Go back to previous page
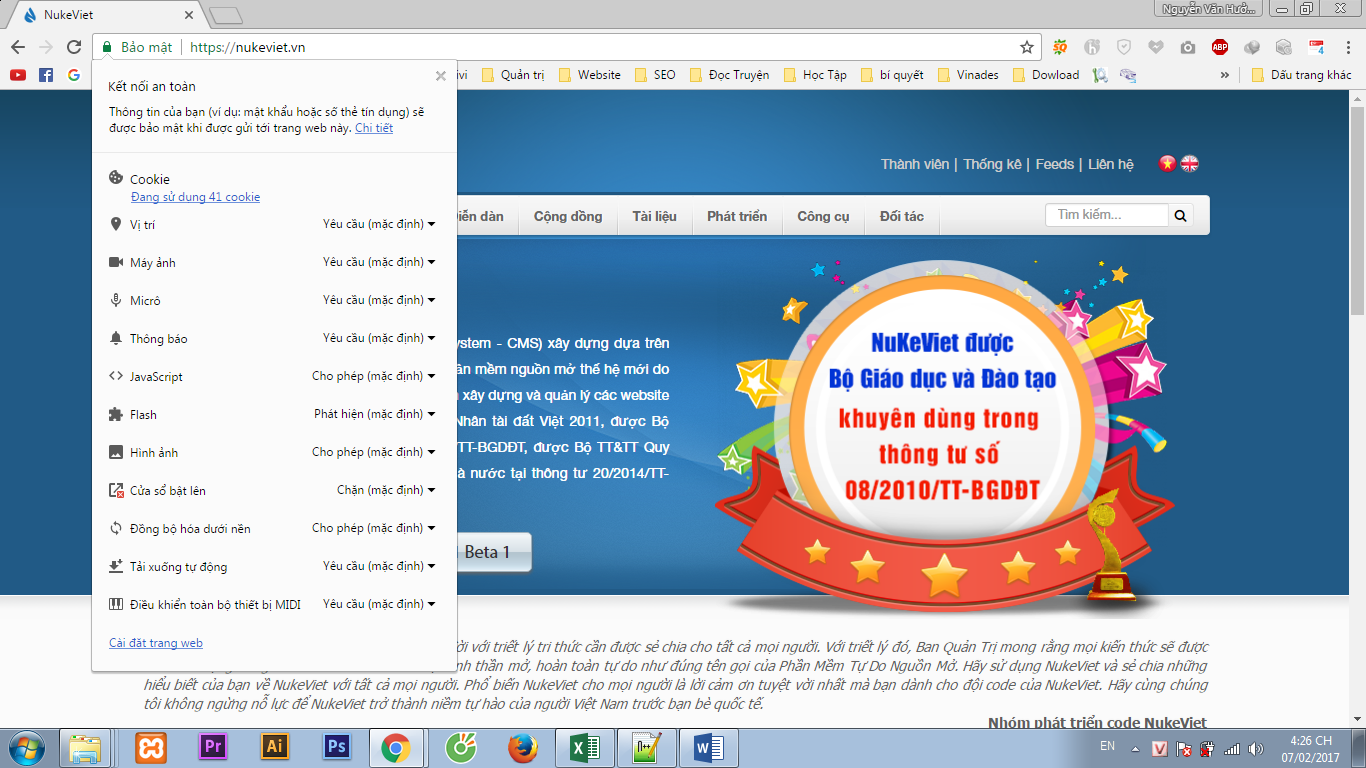1366x768 pixels. (18, 47)
